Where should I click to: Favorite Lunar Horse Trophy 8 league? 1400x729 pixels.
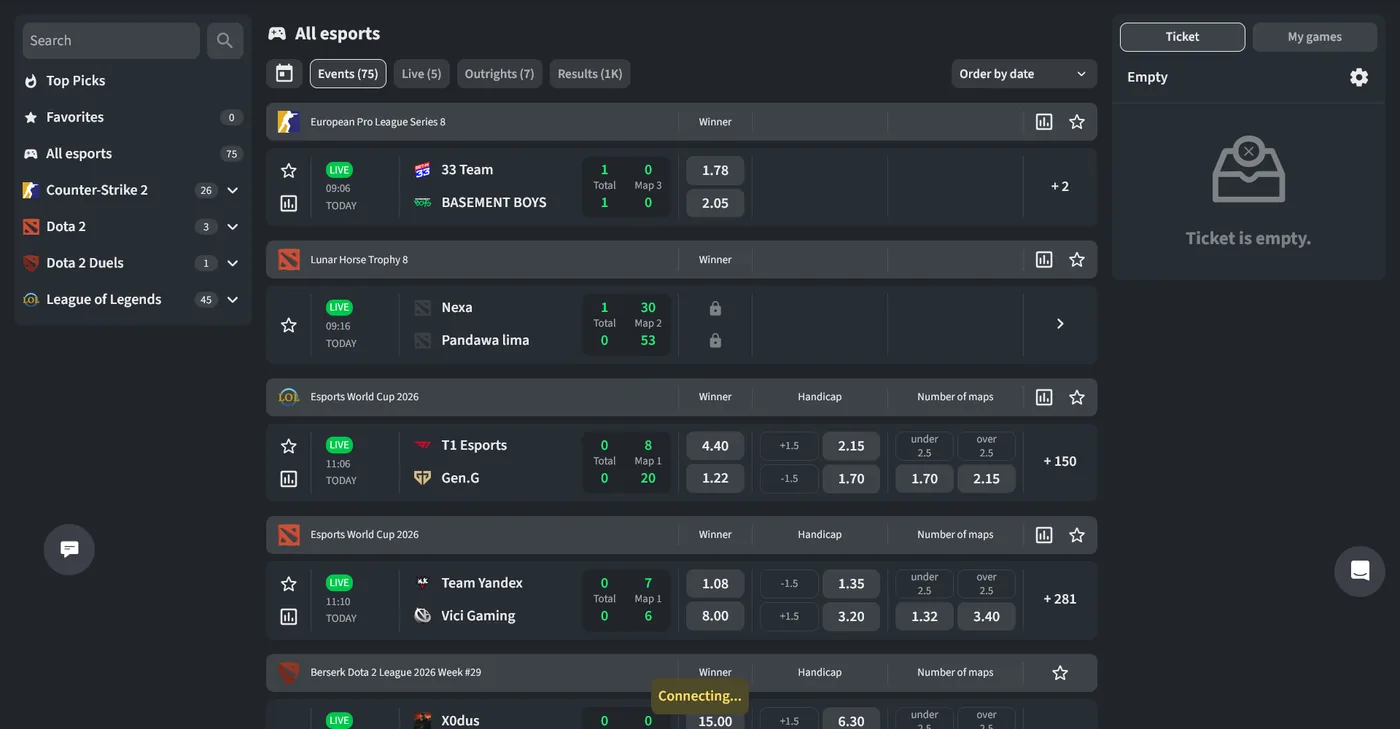[1077, 260]
